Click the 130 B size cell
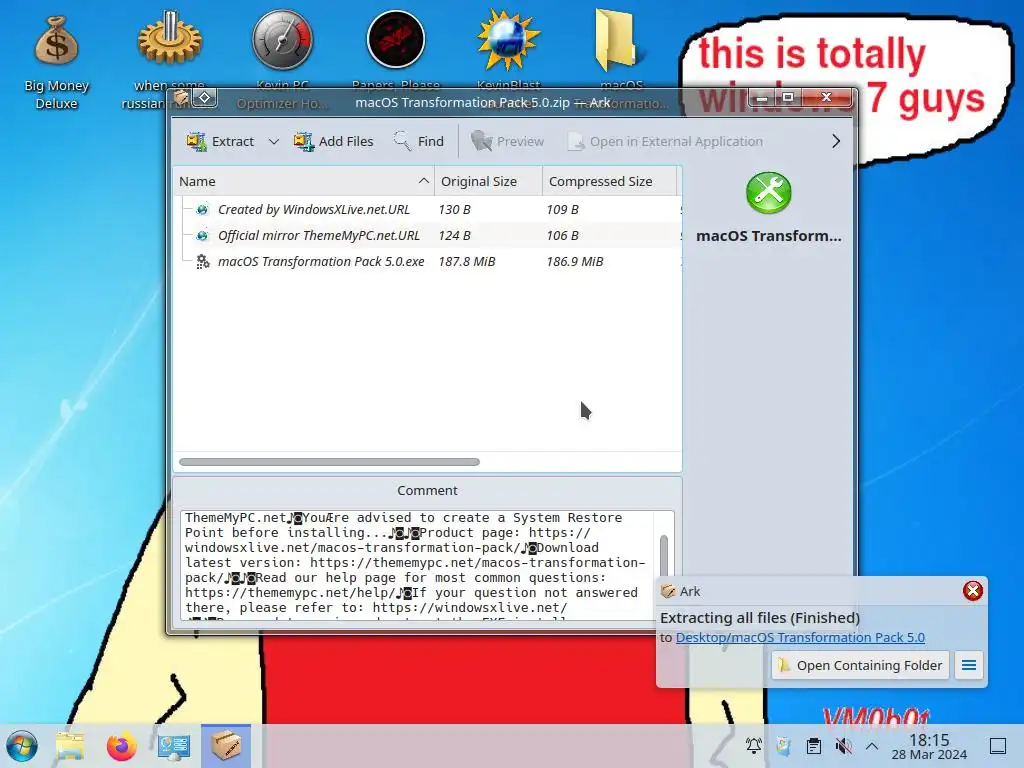The height and width of the screenshot is (768, 1024). pyautogui.click(x=455, y=210)
